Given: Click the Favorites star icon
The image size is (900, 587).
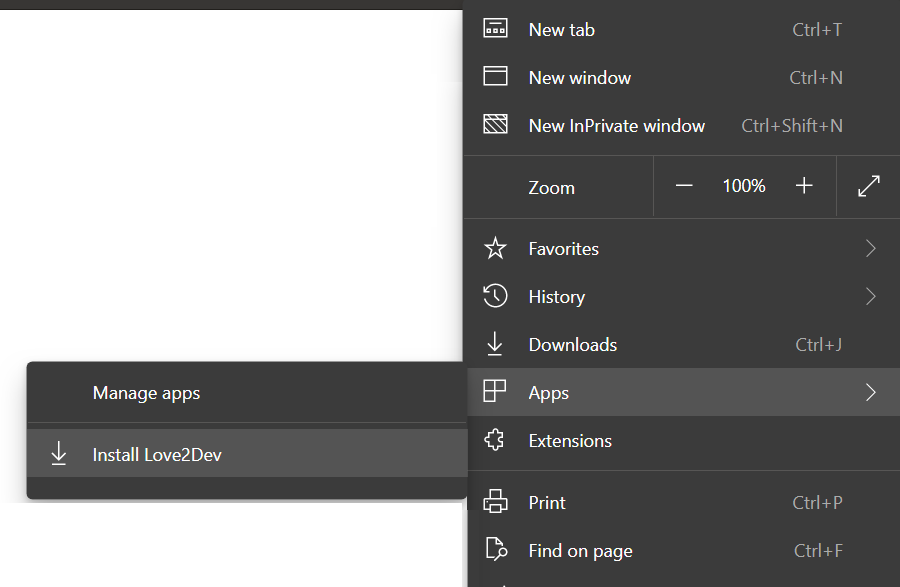Looking at the screenshot, I should point(495,248).
